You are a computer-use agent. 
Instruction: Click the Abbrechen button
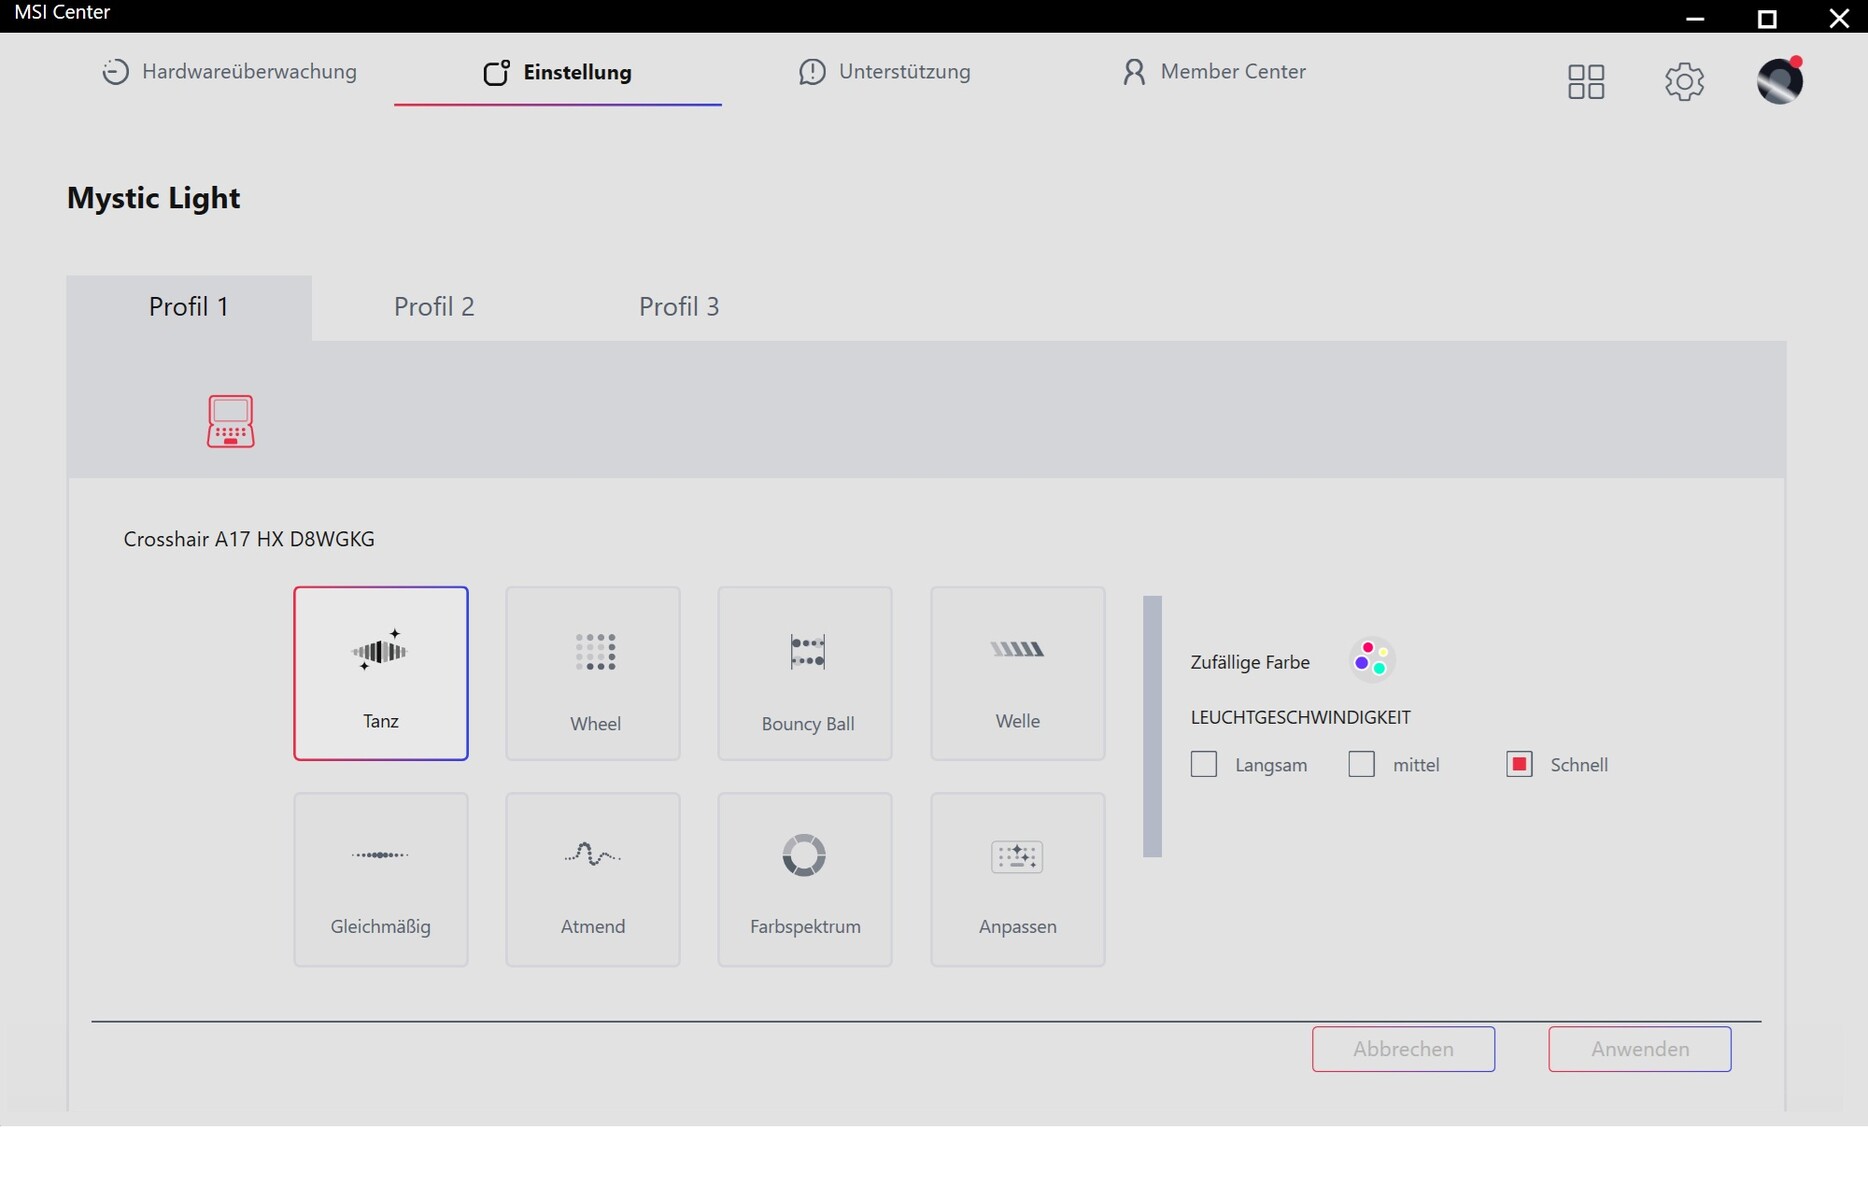click(x=1404, y=1049)
